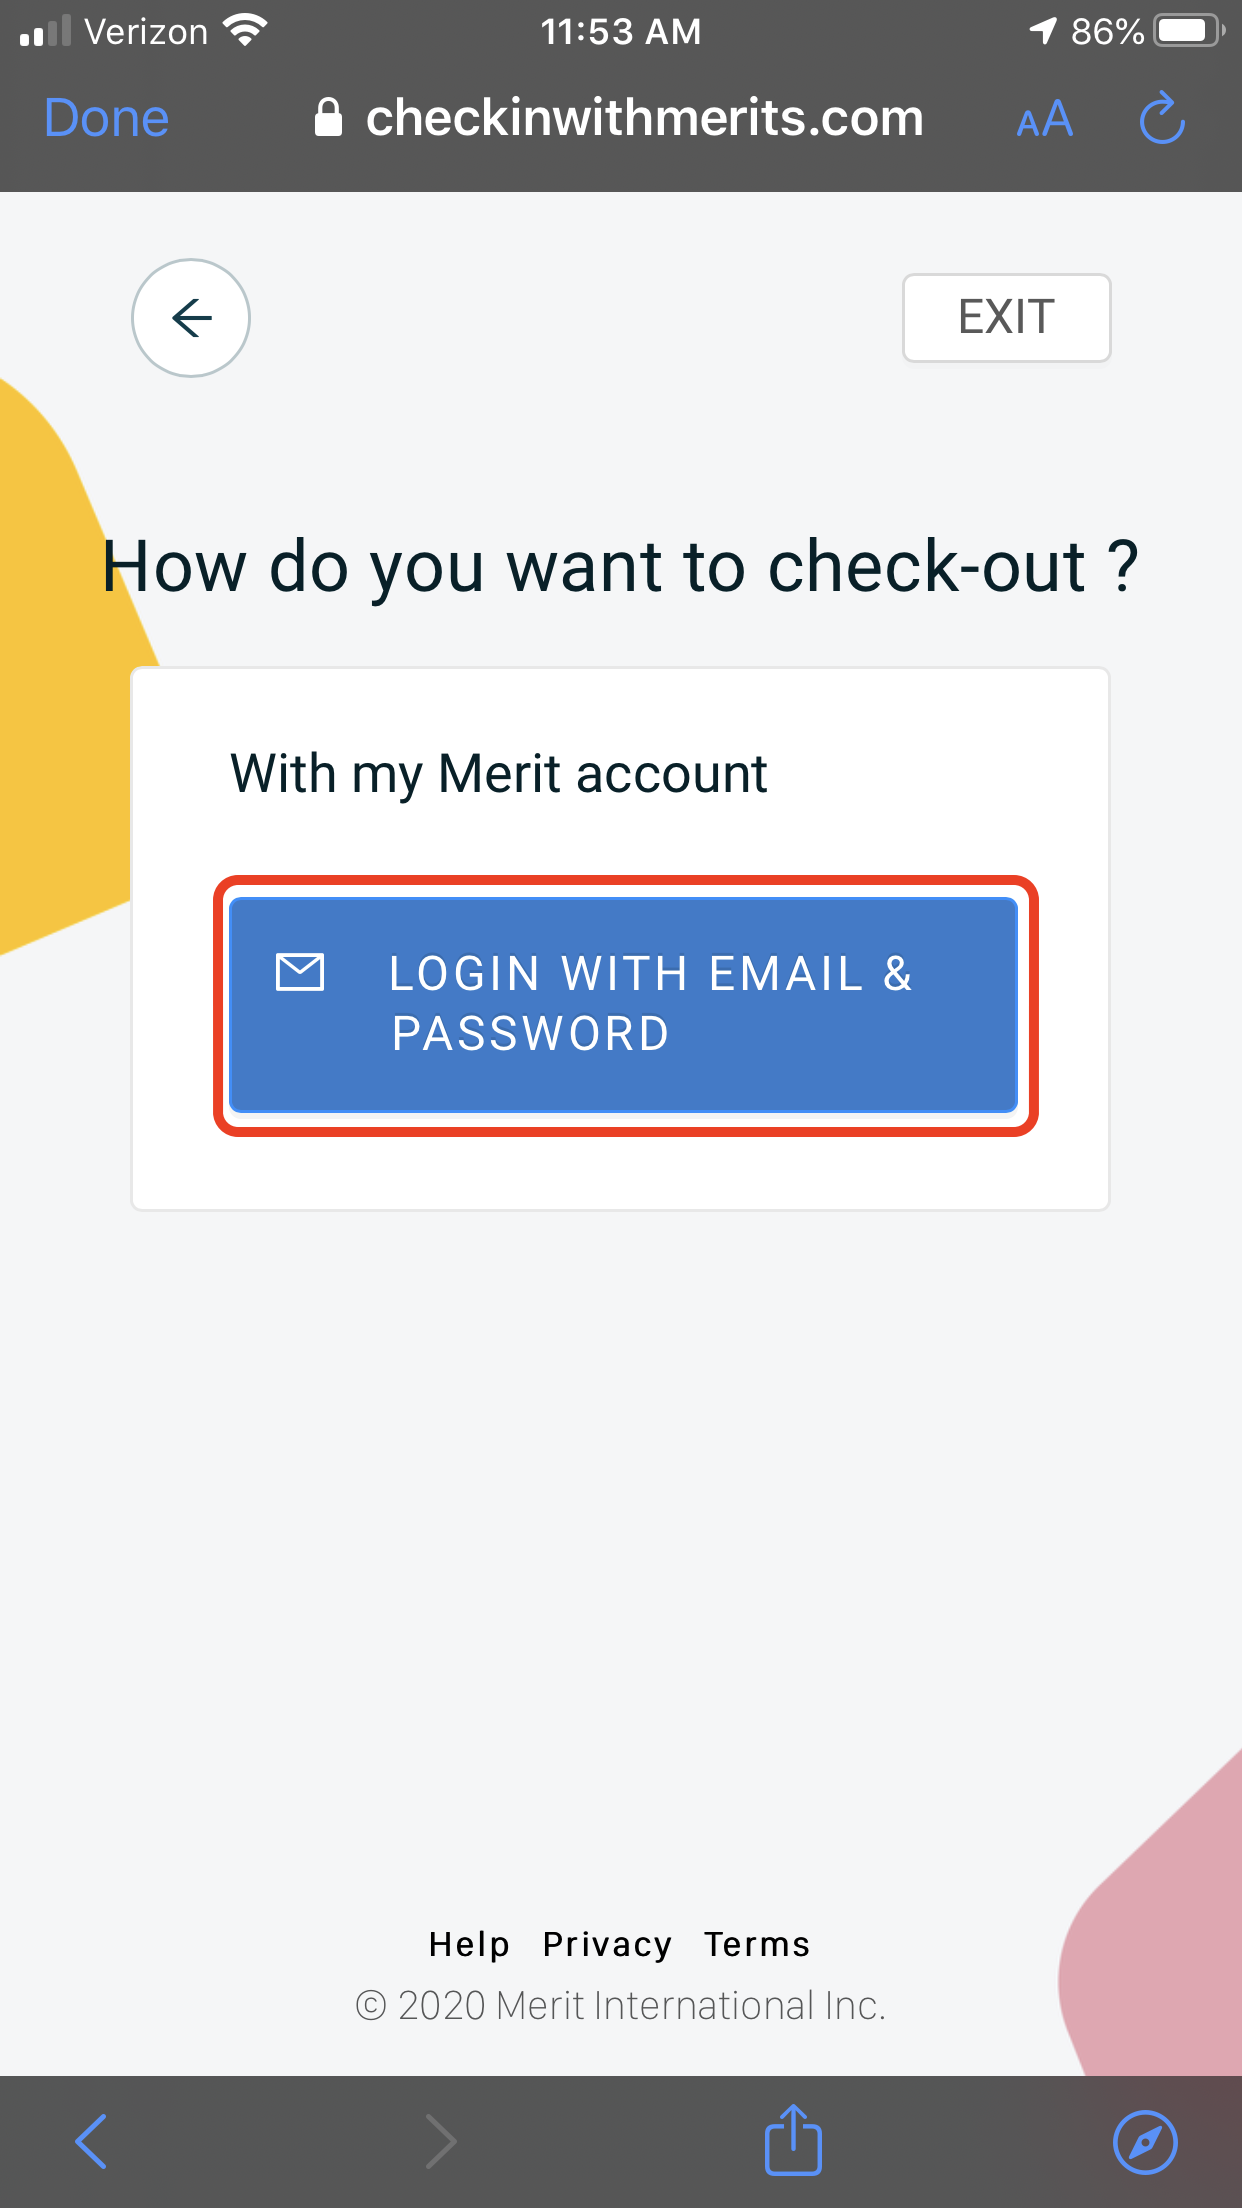
Task: Tap the 11:53 AM clock
Action: (x=621, y=31)
